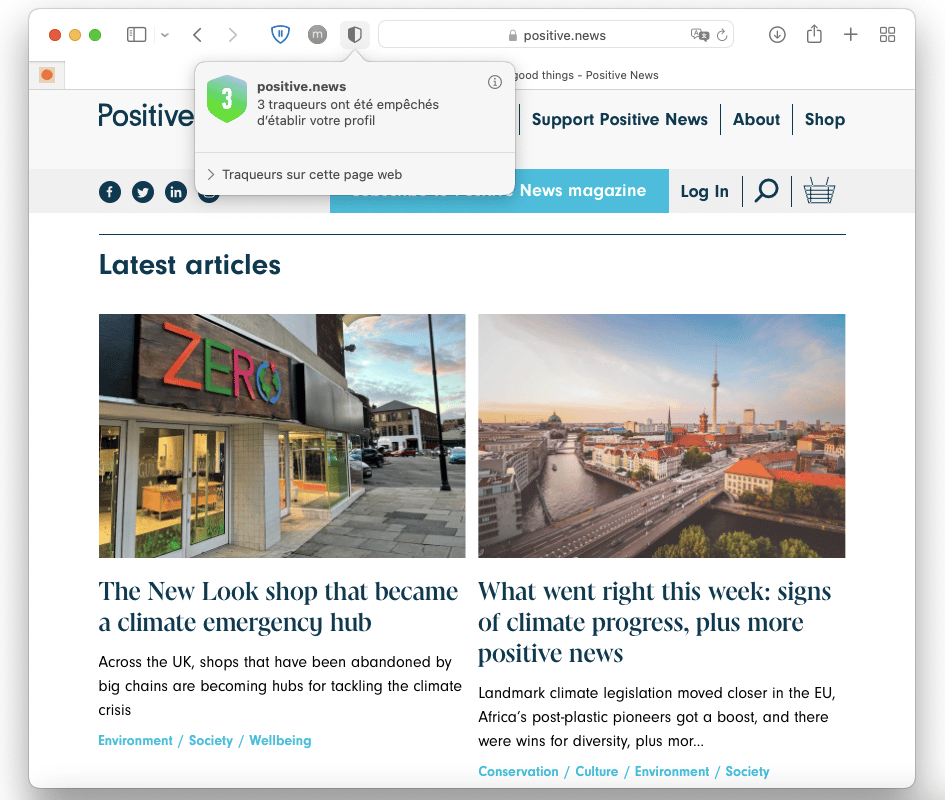Open the ZERO shop article thumbnail
945x800 pixels.
point(282,435)
